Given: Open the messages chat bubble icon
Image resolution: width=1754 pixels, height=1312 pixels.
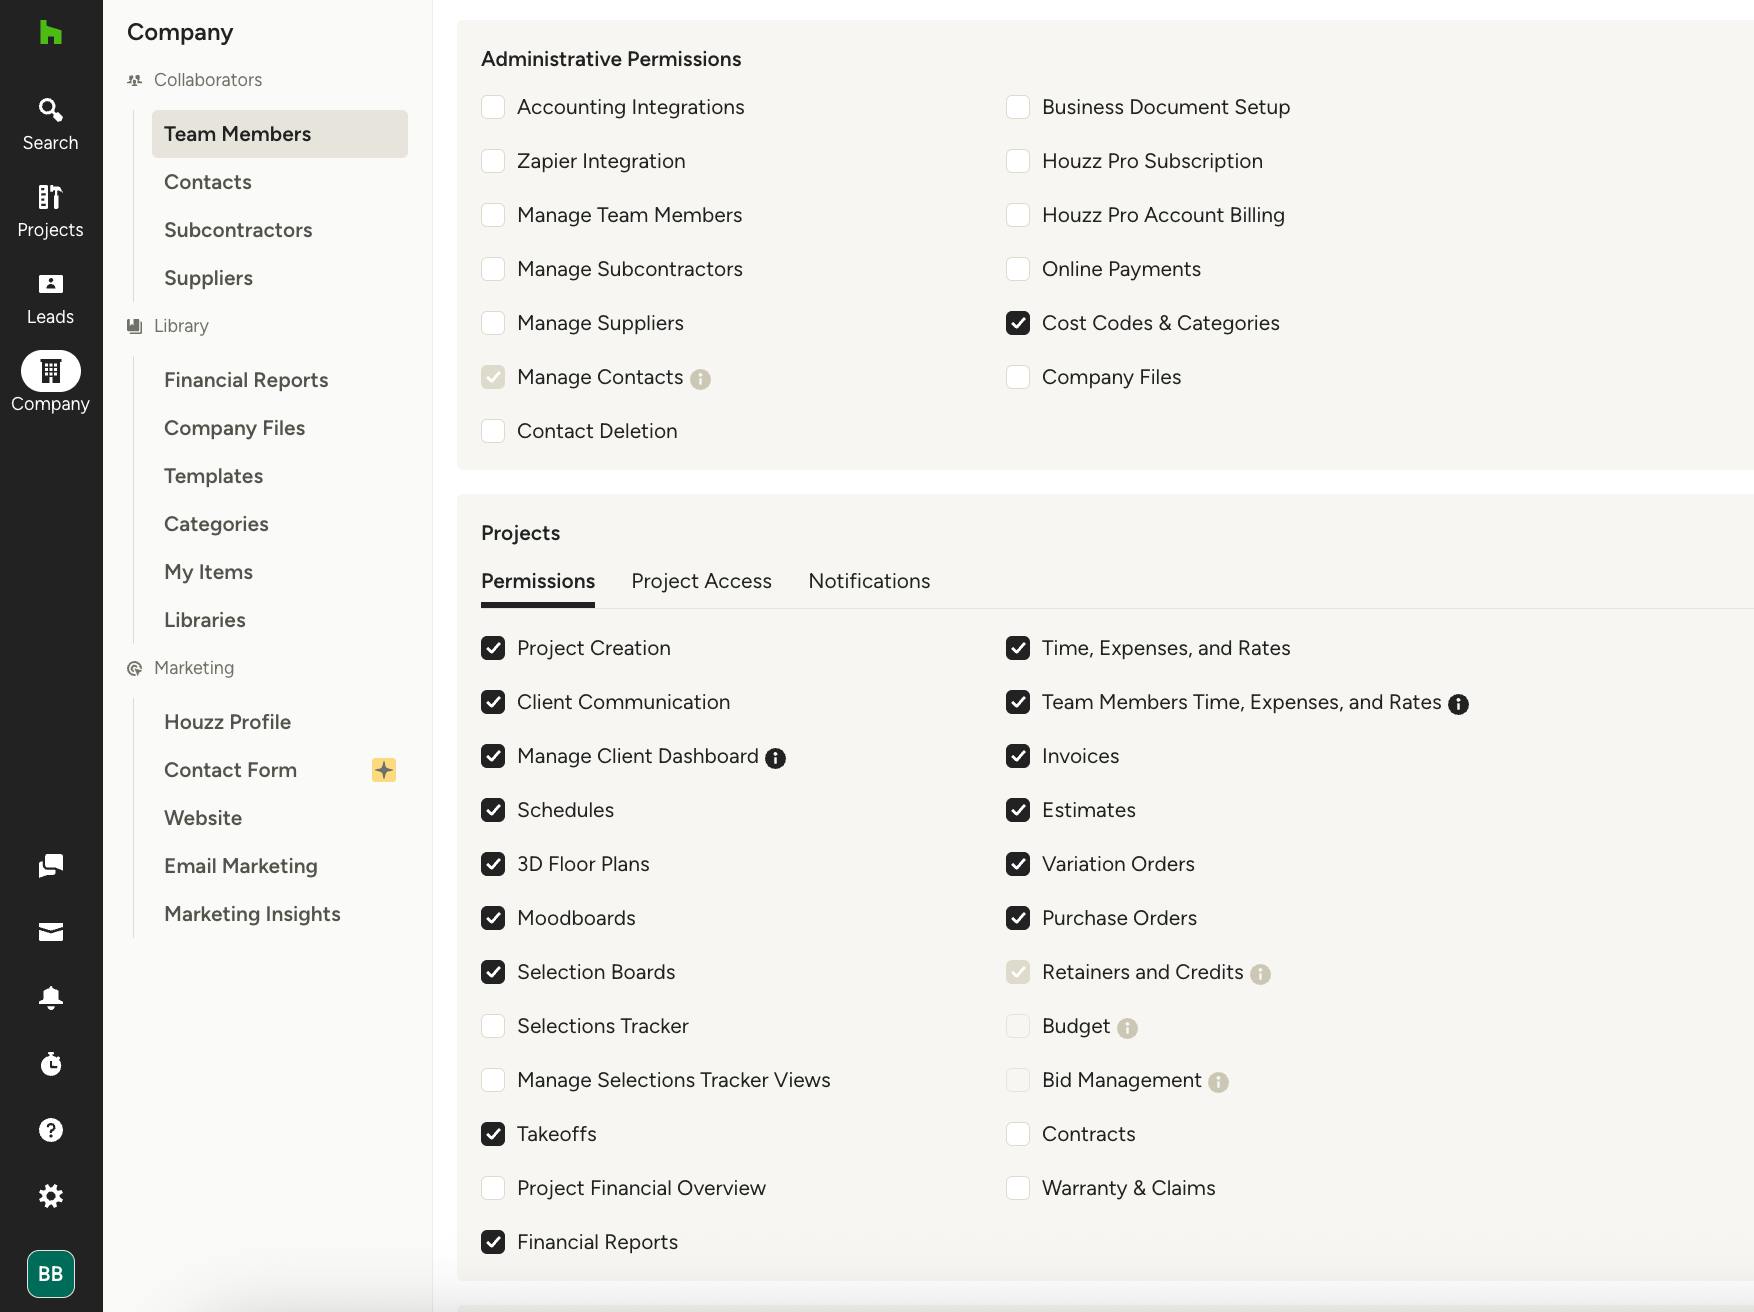Looking at the screenshot, I should [x=51, y=866].
